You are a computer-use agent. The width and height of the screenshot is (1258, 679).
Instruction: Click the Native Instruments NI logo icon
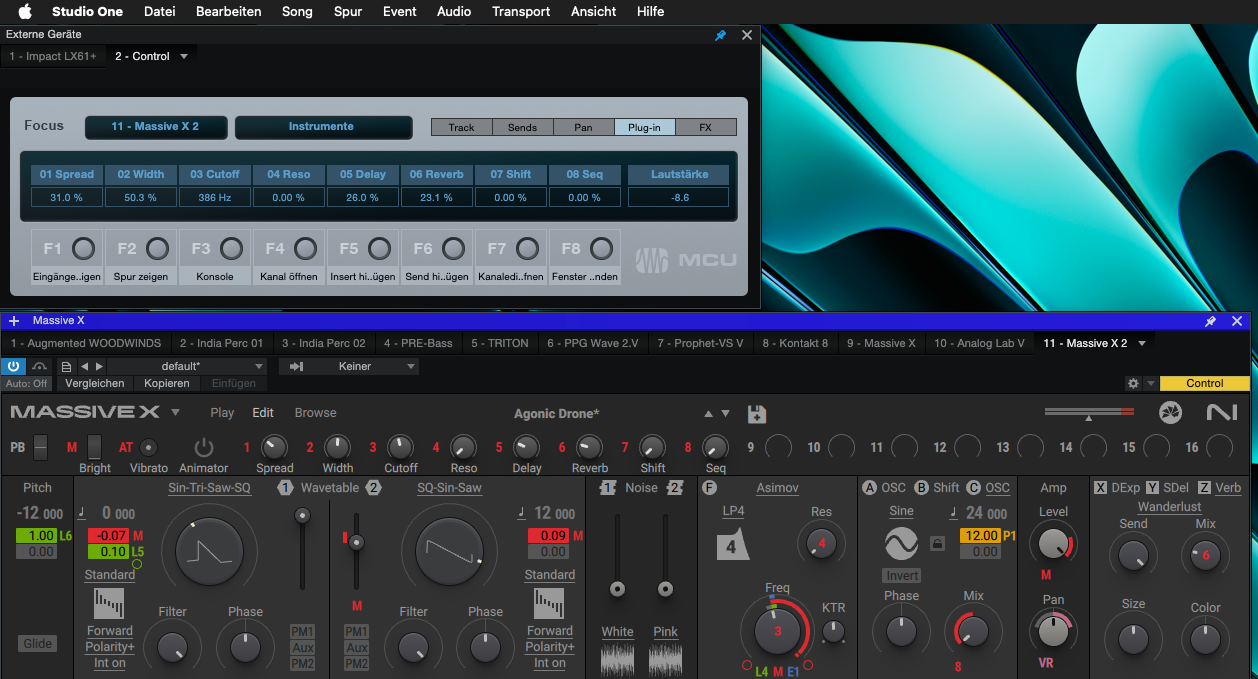click(1221, 413)
